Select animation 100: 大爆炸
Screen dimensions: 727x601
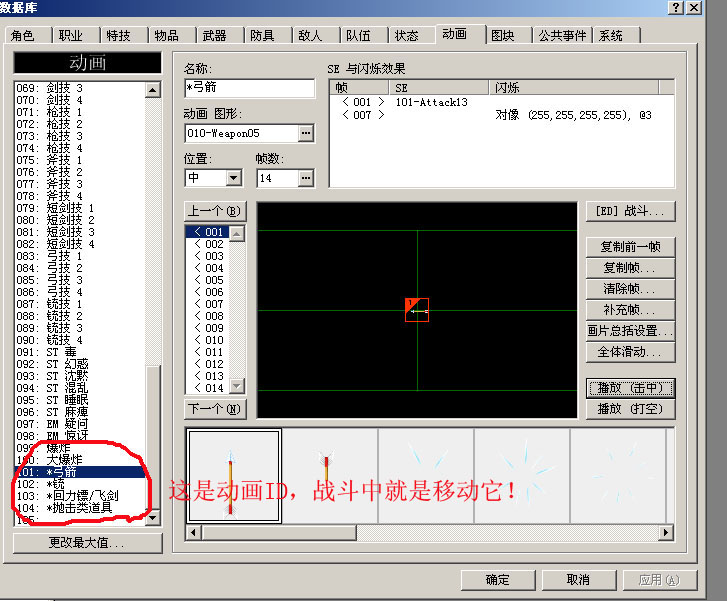click(80, 460)
